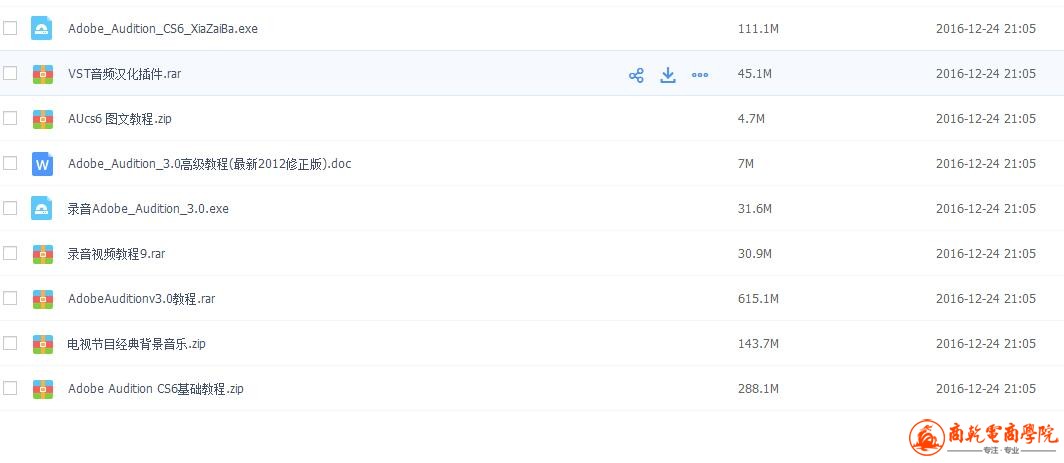Click the Word document icon for Adobe_Audition_3.0高级教程
Viewport: 1064px width, 463px height.
pyautogui.click(x=42, y=164)
